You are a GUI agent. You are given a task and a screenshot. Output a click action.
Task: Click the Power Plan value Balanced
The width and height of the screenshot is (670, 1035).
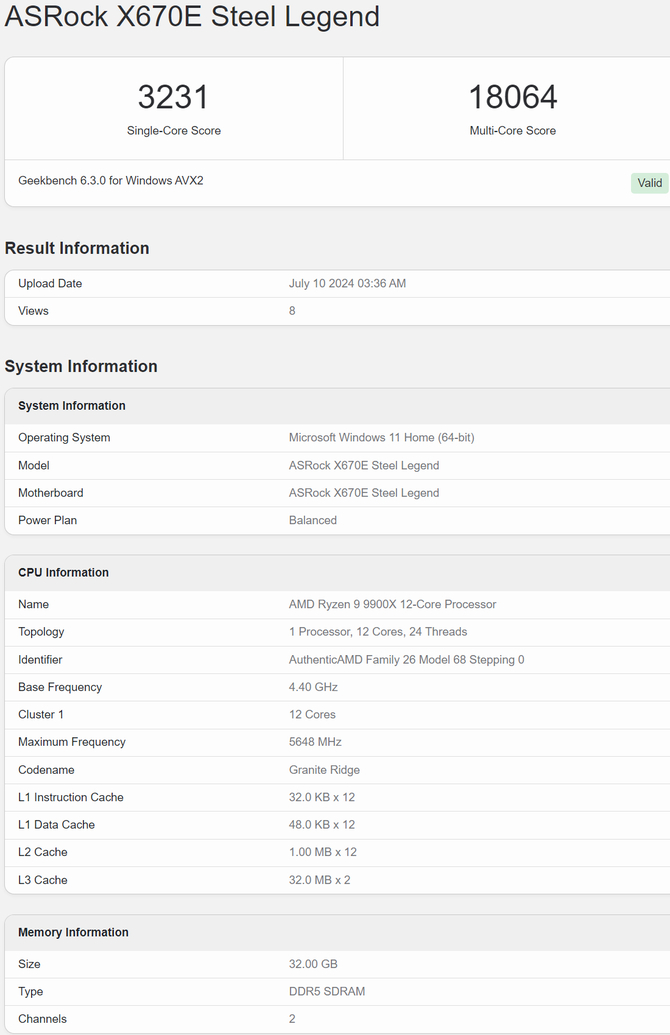[x=313, y=520]
